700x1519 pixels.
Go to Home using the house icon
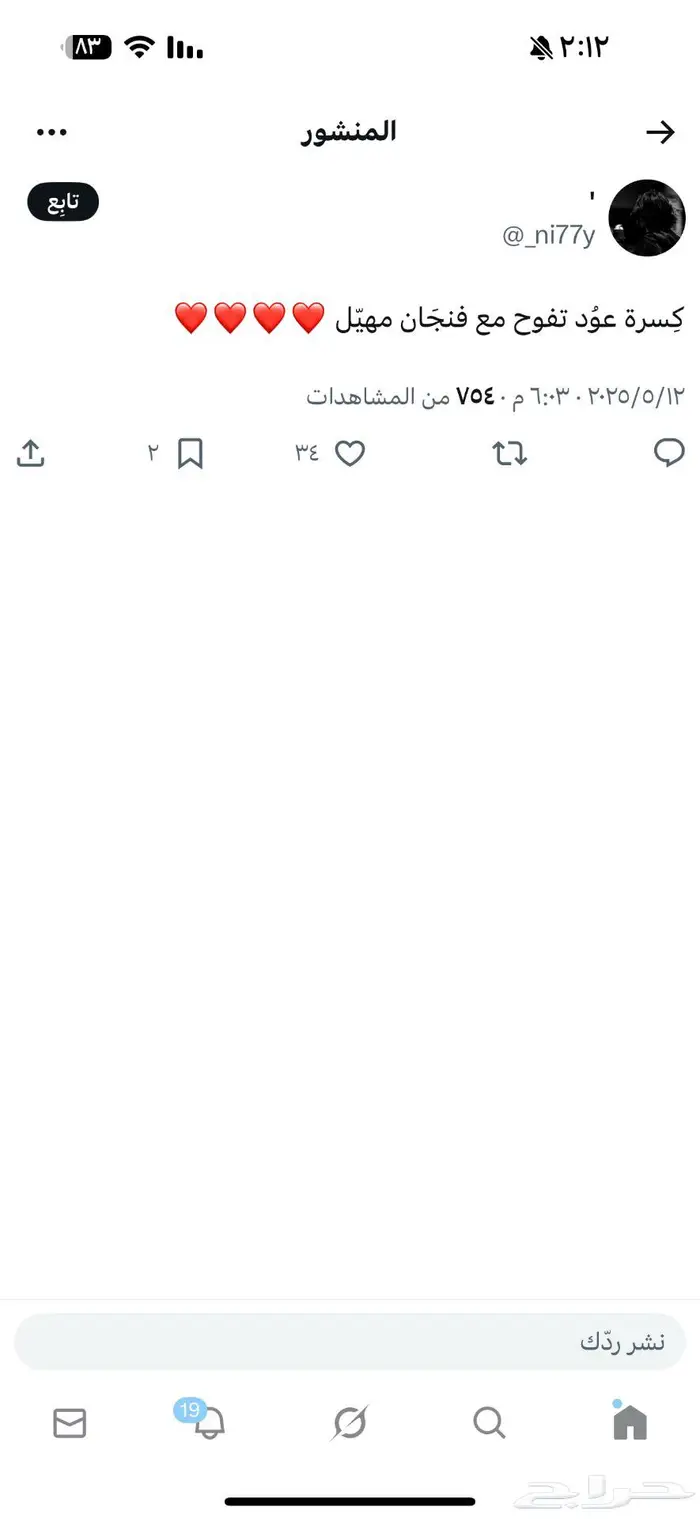point(630,1423)
